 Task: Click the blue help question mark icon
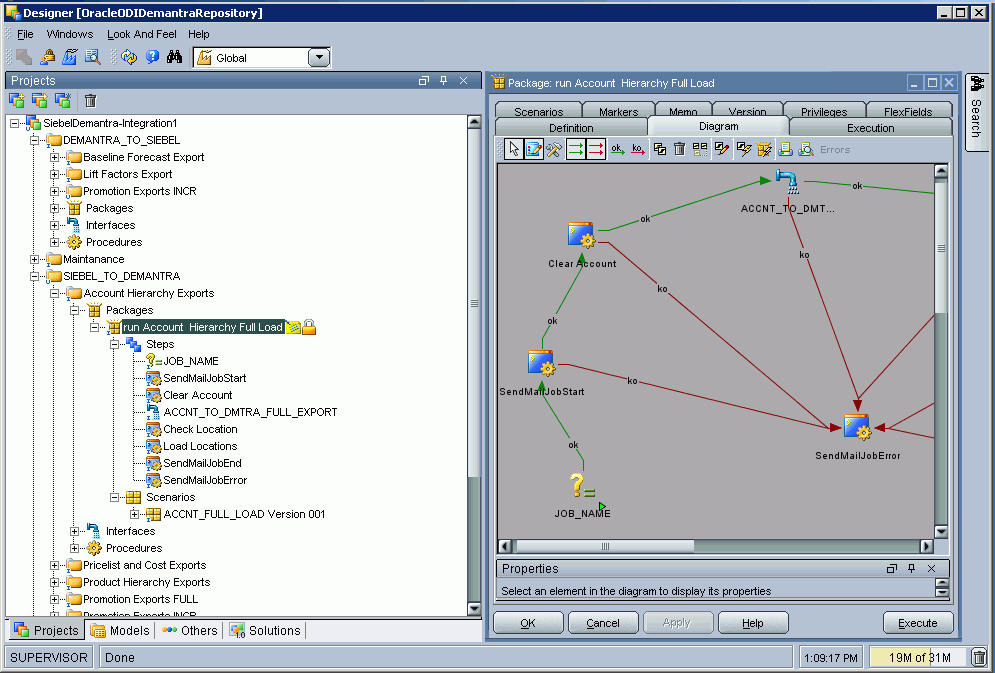(x=152, y=58)
